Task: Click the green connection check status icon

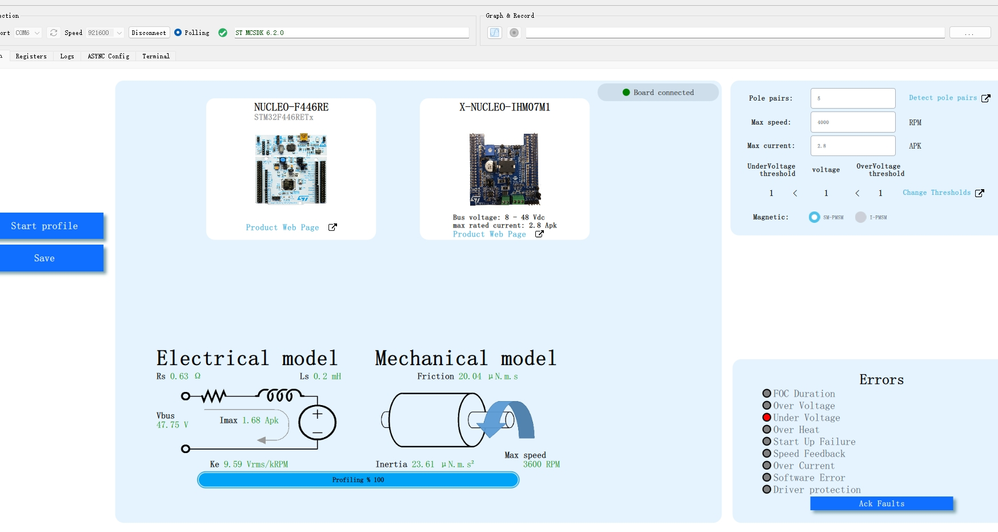Action: (223, 32)
